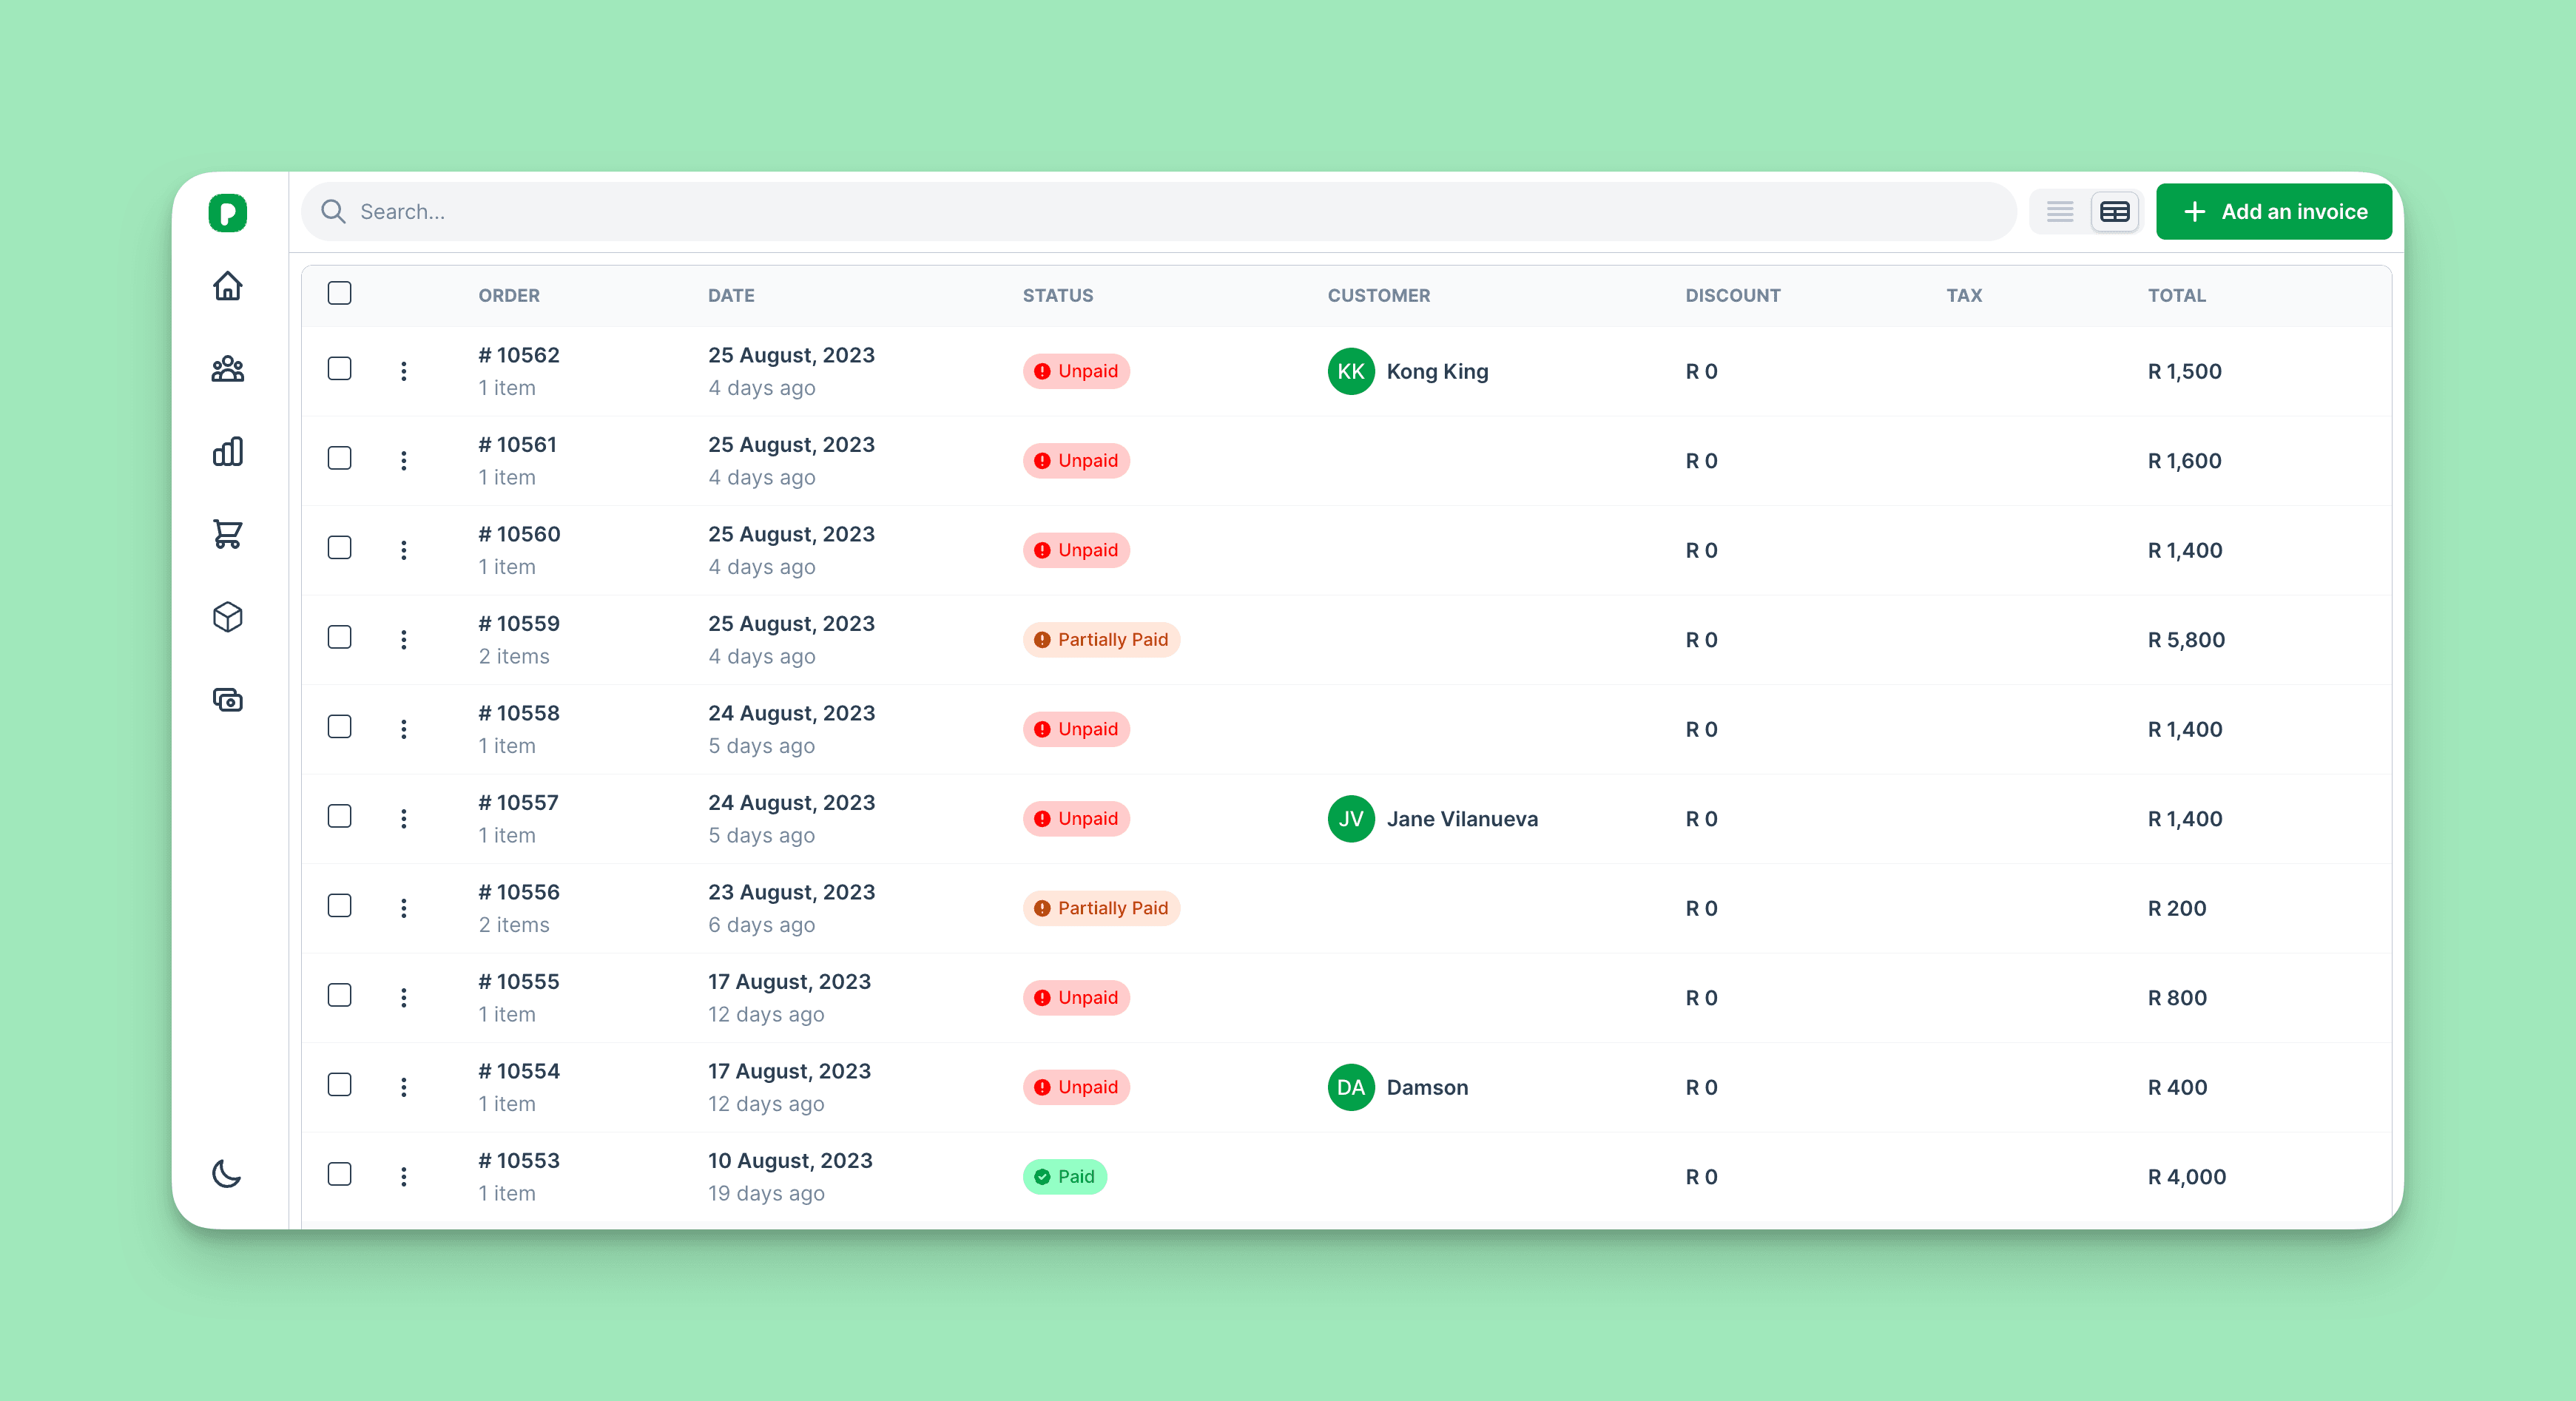The height and width of the screenshot is (1401, 2576).
Task: Open the Payments icon in the sidebar
Action: 227,700
